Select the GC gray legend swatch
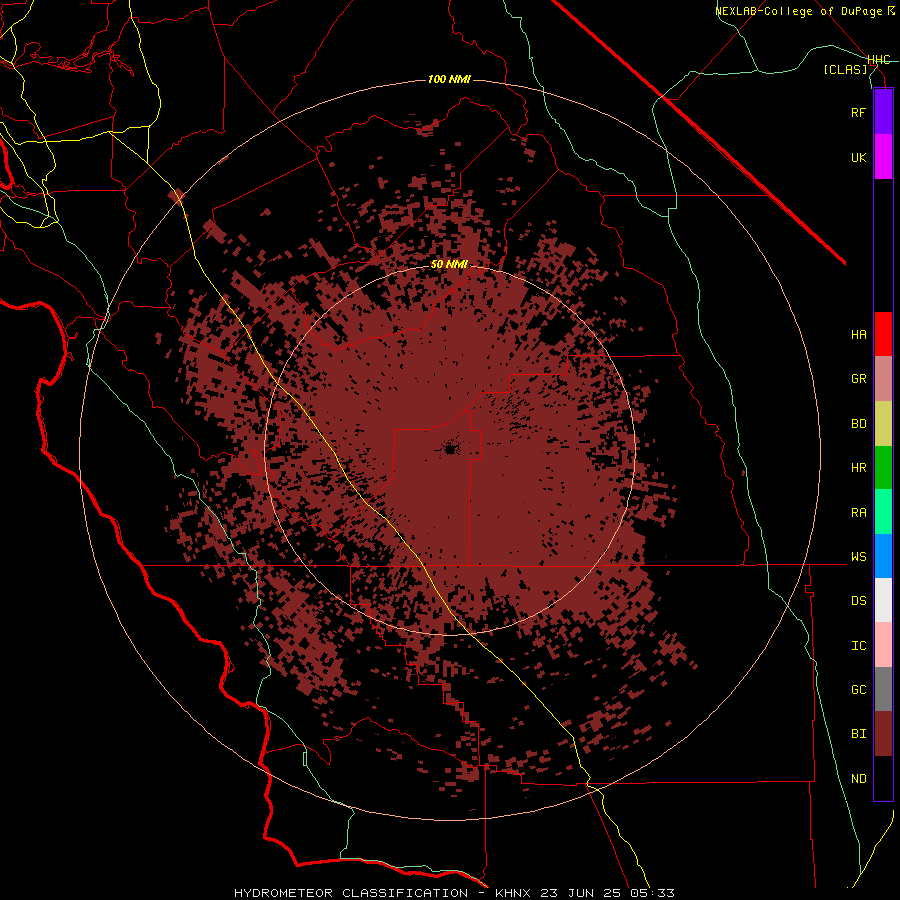This screenshot has height=900, width=900. pyautogui.click(x=883, y=689)
